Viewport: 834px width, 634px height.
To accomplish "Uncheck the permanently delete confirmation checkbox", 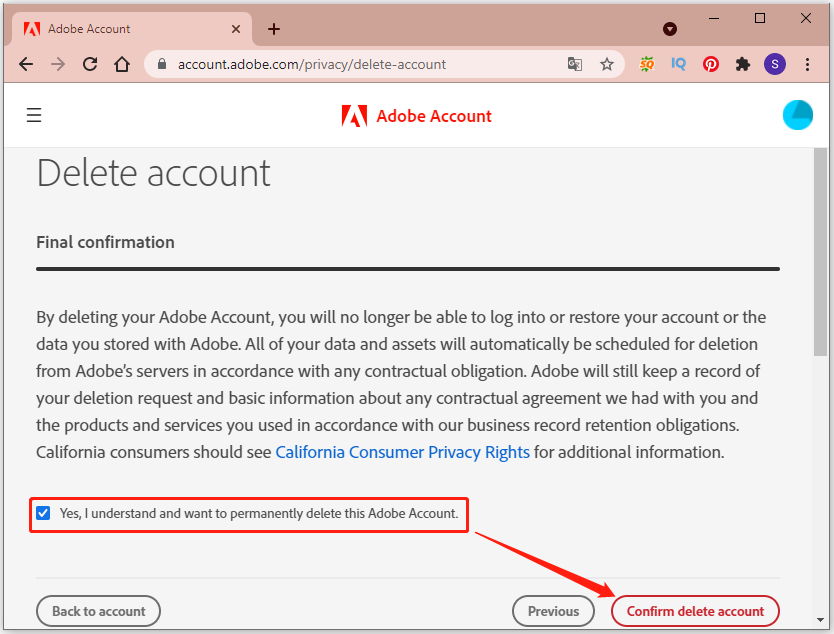I will tap(43, 513).
